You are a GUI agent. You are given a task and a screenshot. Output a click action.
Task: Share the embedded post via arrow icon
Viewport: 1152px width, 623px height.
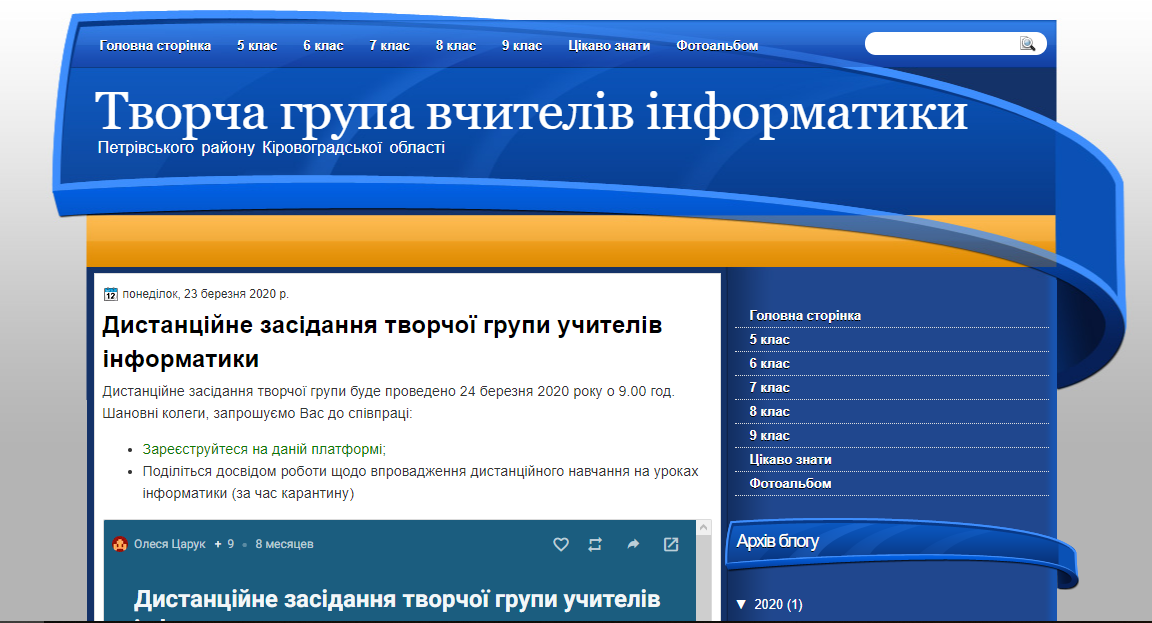(633, 544)
